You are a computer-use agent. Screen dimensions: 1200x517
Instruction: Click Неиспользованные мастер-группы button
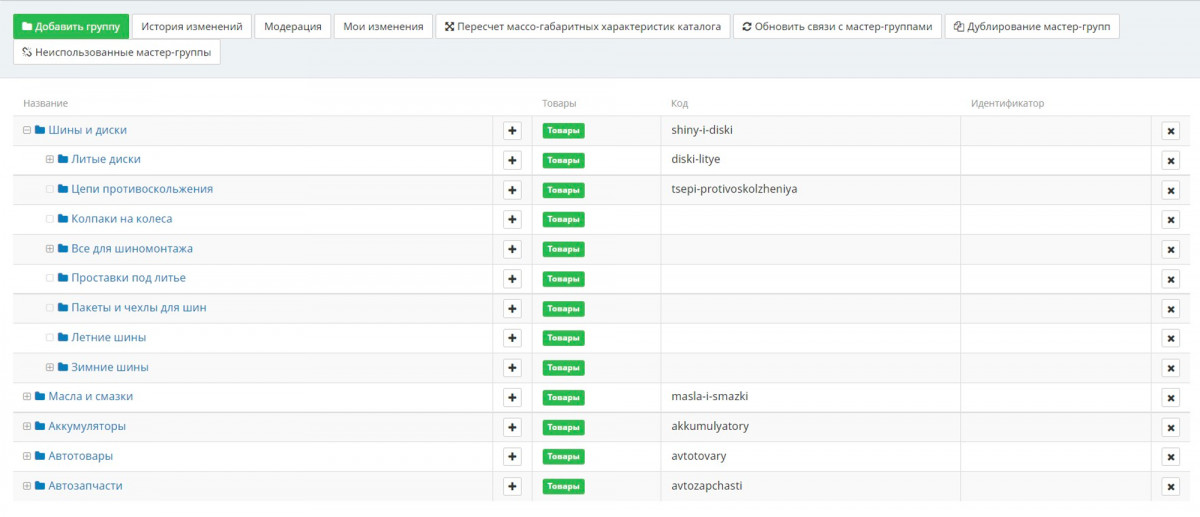pyautogui.click(x=116, y=52)
